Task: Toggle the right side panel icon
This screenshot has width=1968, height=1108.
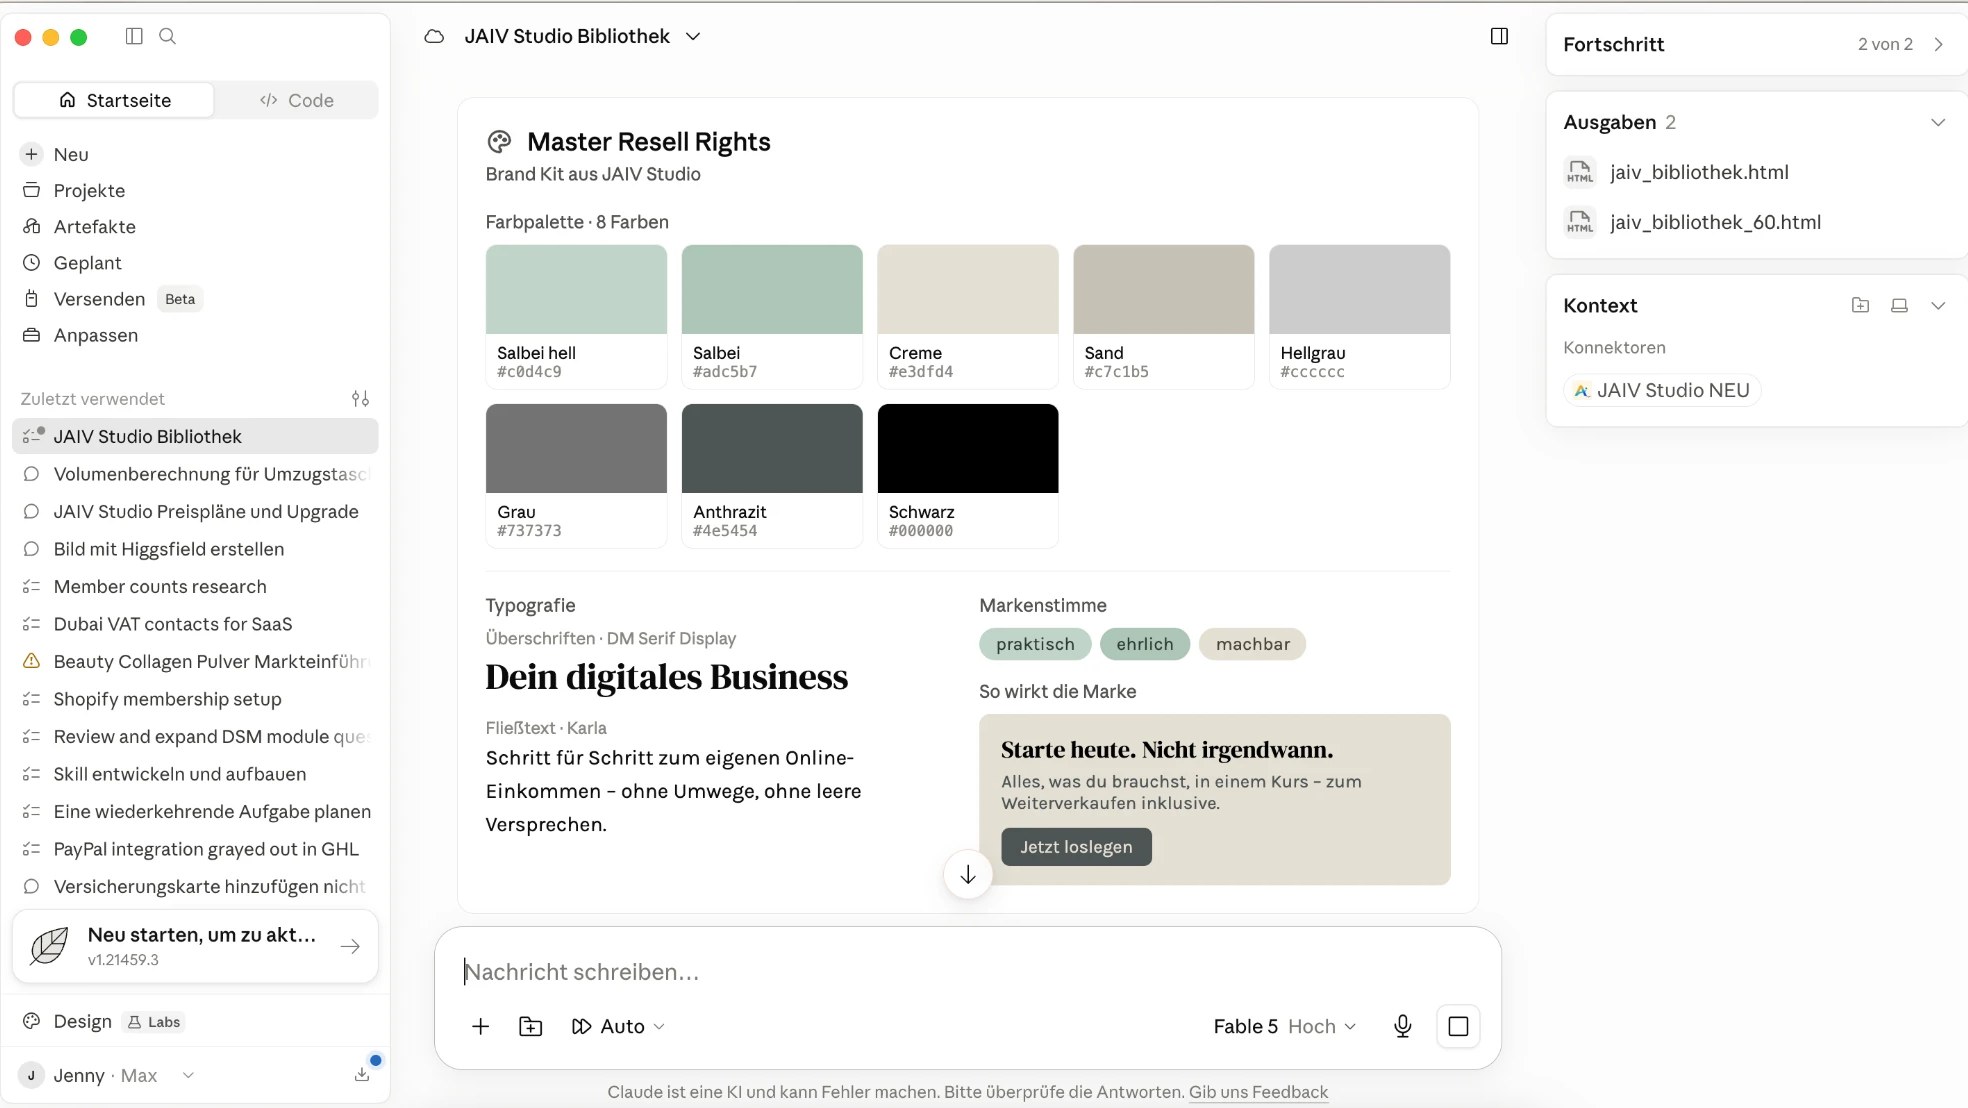Action: [x=1499, y=36]
